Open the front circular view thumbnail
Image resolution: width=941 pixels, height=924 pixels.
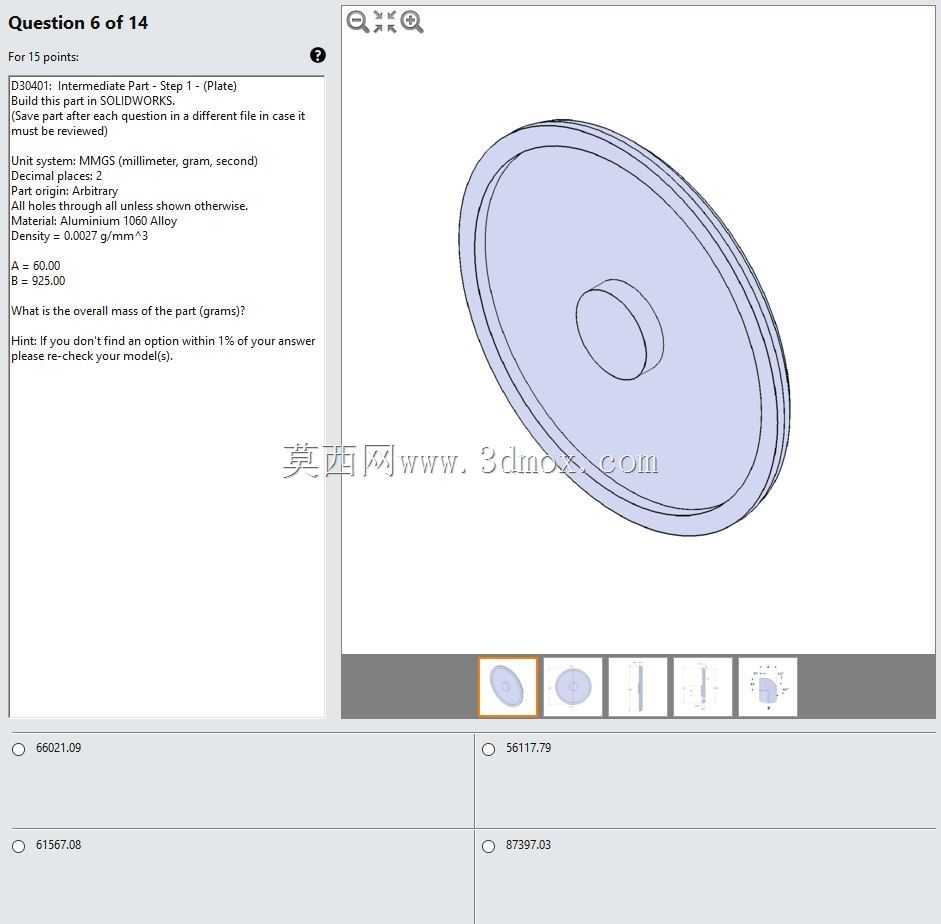click(573, 686)
